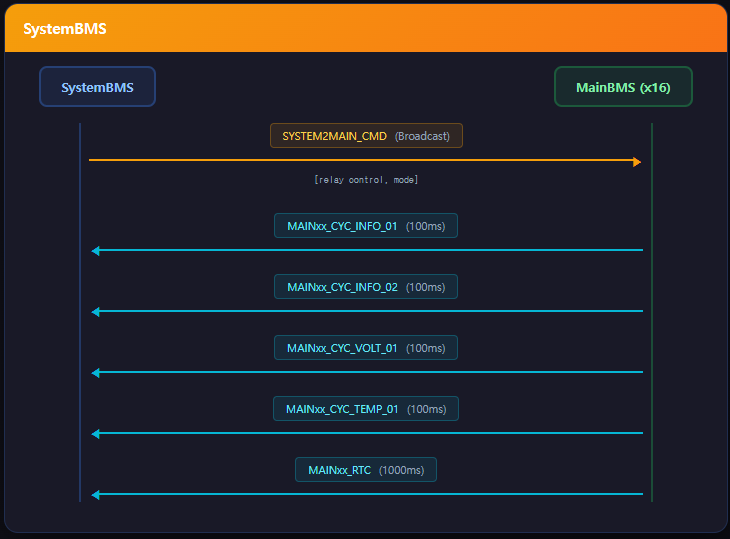Screen dimensions: 730x539
Task: Select the SystemBMS participant box
Action: (x=97, y=87)
